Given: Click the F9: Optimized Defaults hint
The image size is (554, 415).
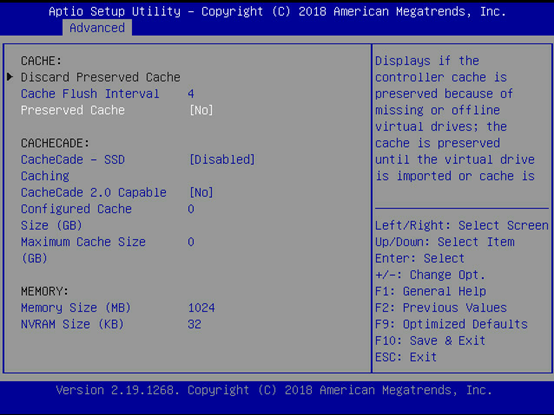Looking at the screenshot, I should (451, 324).
